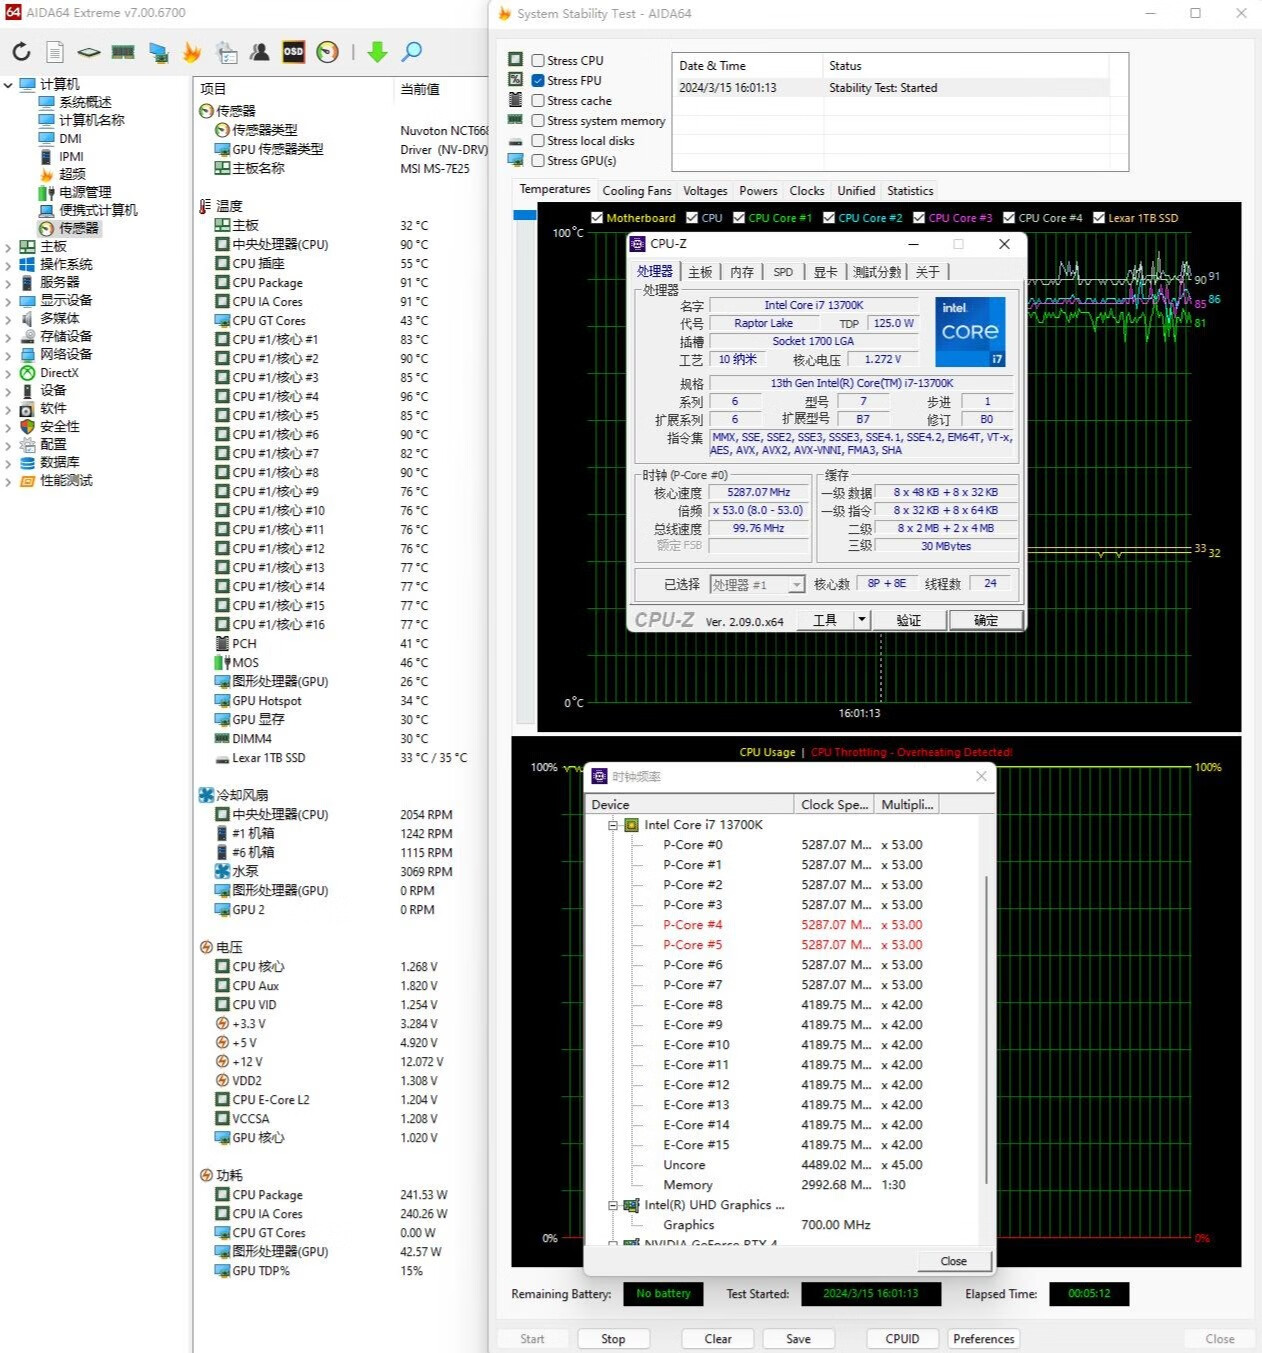Click the magnifier search toolbar icon

[411, 52]
